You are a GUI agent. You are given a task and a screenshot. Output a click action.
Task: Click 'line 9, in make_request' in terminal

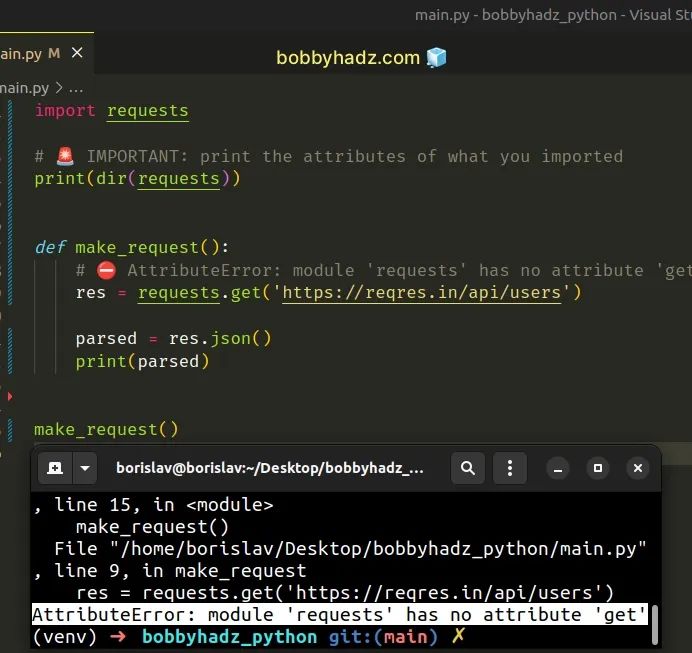pos(180,571)
